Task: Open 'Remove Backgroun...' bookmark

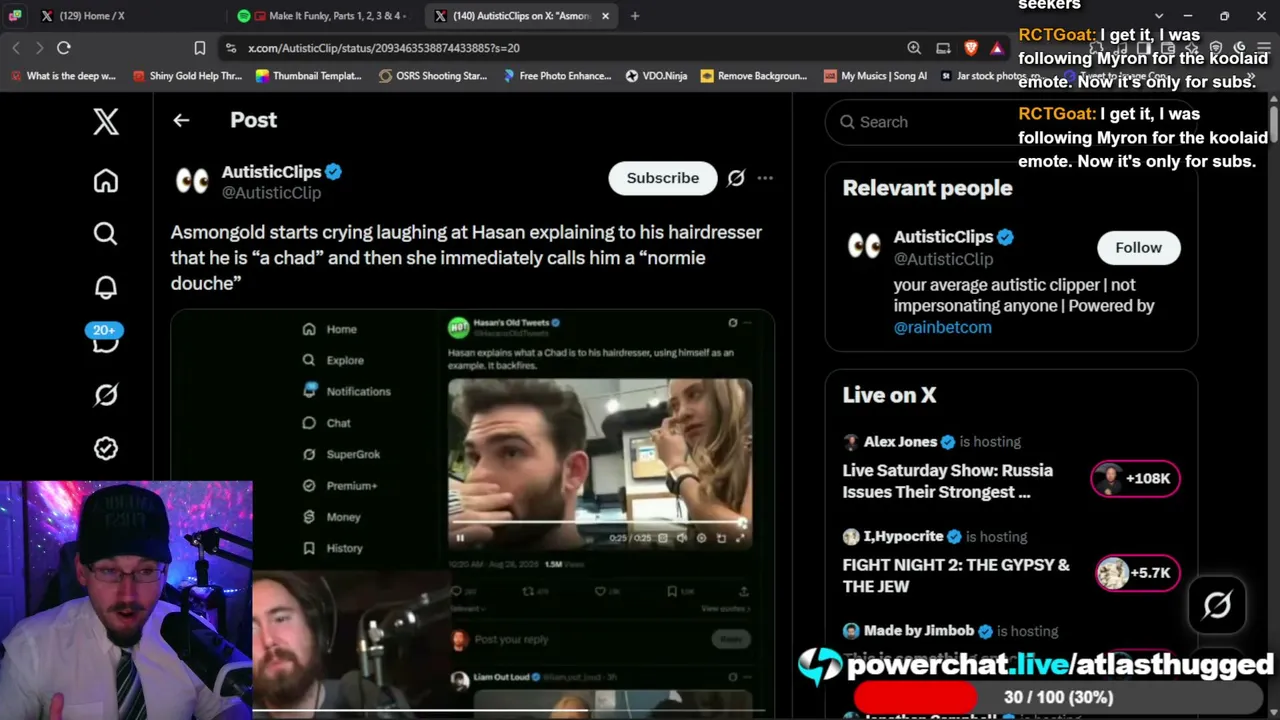Action: point(754,76)
